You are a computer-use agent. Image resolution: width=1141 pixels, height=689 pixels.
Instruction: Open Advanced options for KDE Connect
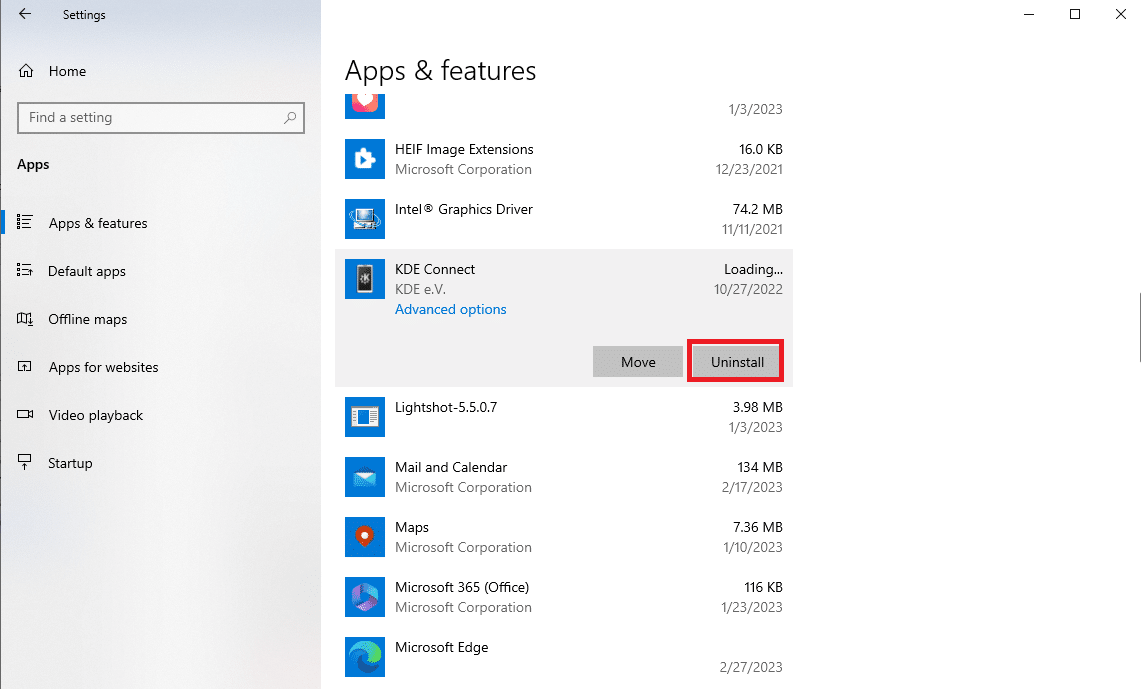[x=450, y=309]
